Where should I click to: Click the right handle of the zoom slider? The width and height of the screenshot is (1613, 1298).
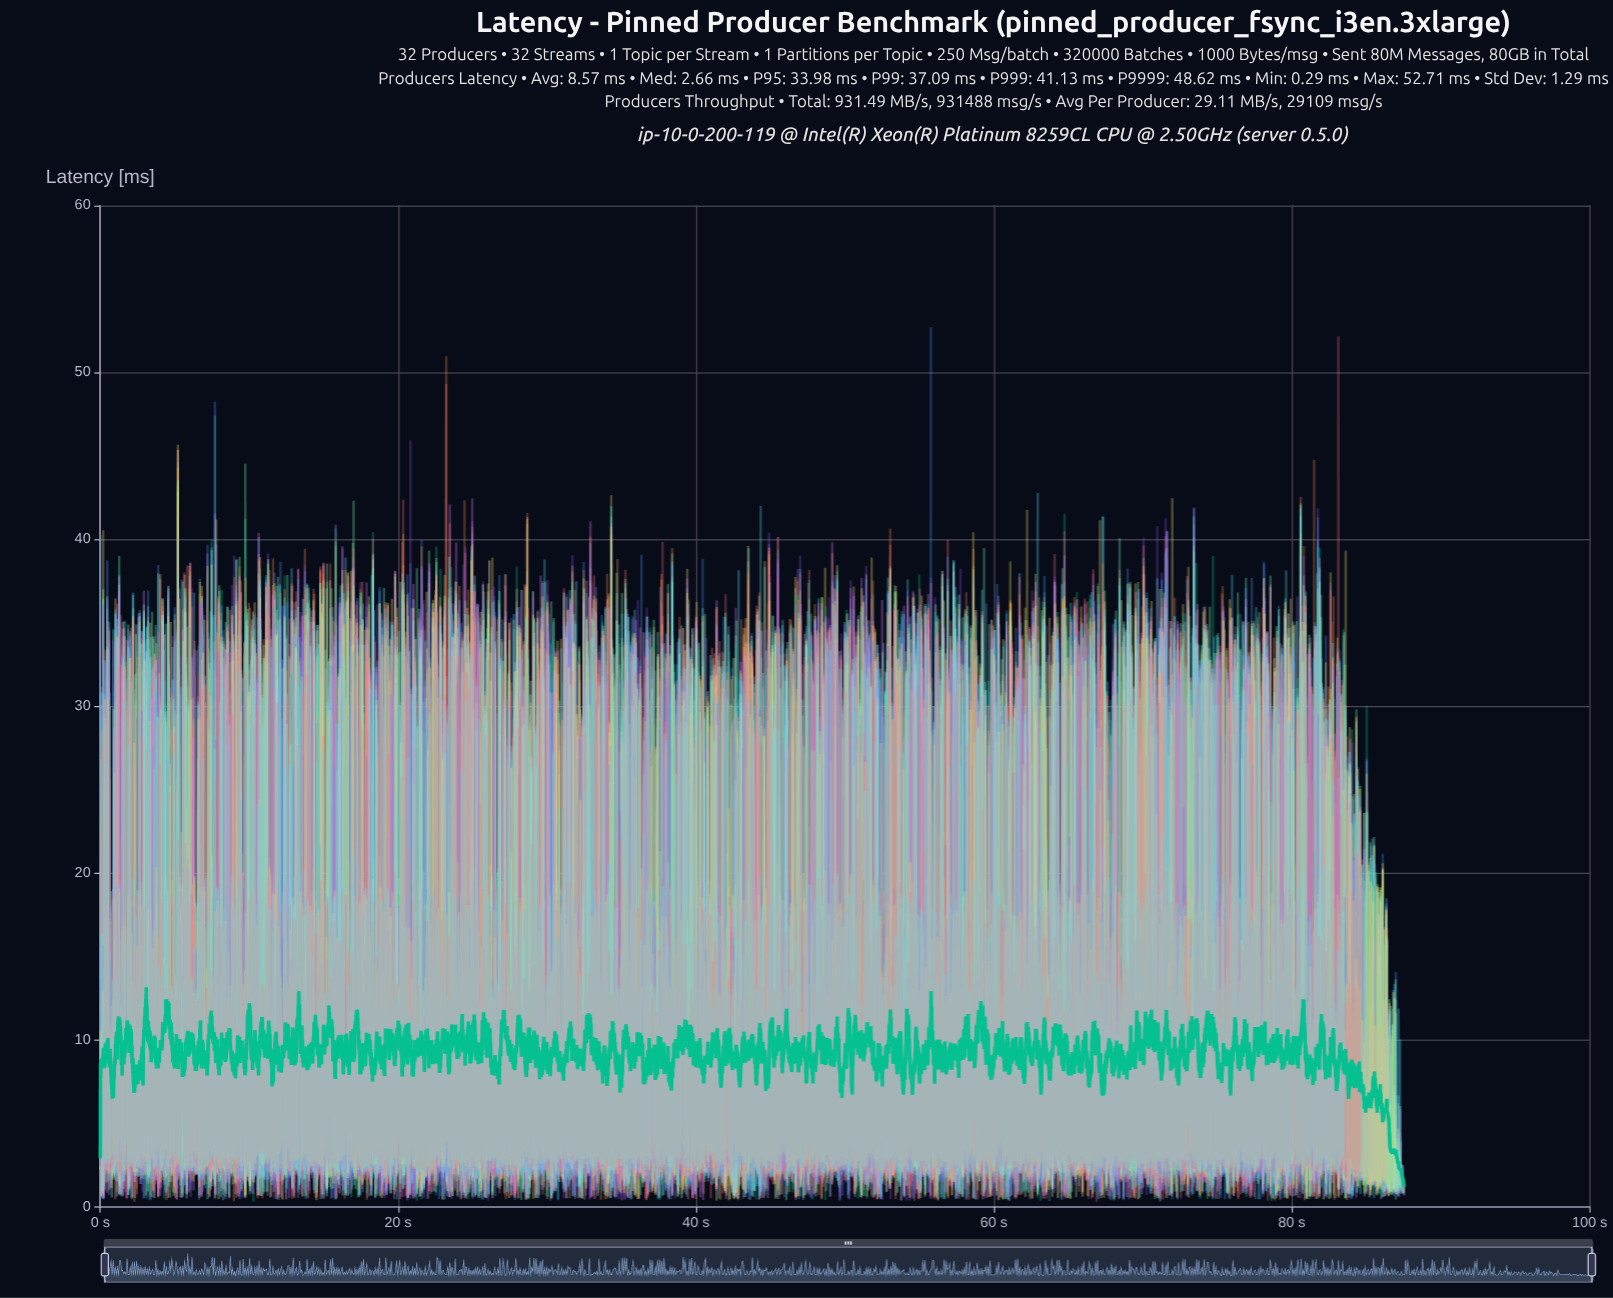[x=1591, y=1265]
